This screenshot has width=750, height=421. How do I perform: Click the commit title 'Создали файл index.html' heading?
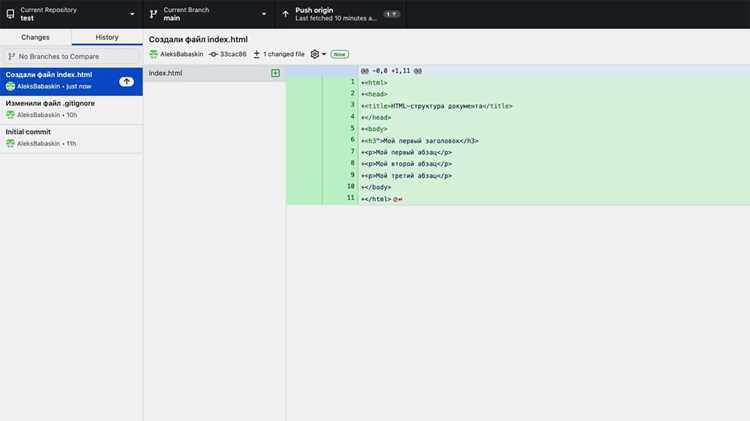(x=198, y=39)
